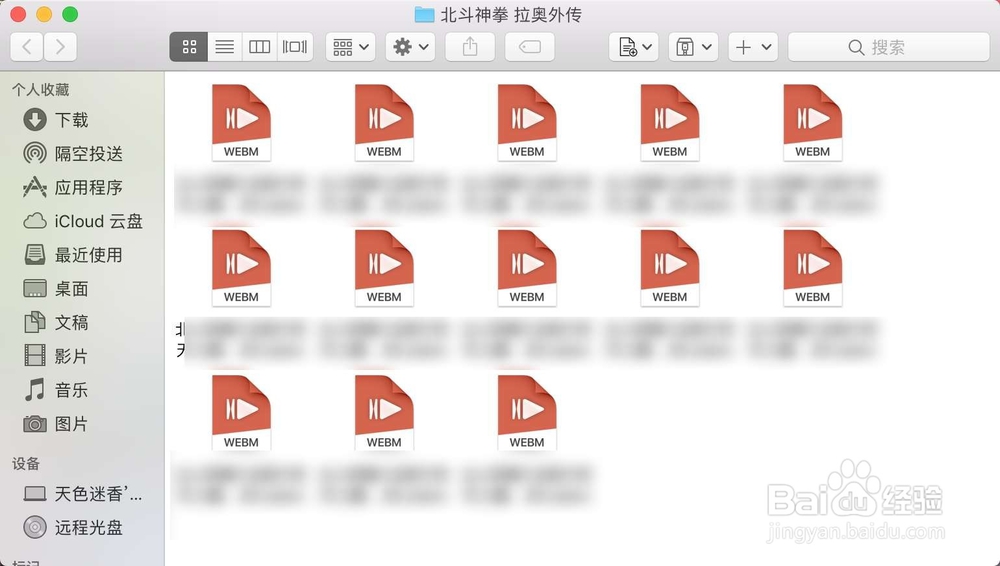Open iCloud 云盘 in the sidebar
The width and height of the screenshot is (1000, 566).
[82, 221]
